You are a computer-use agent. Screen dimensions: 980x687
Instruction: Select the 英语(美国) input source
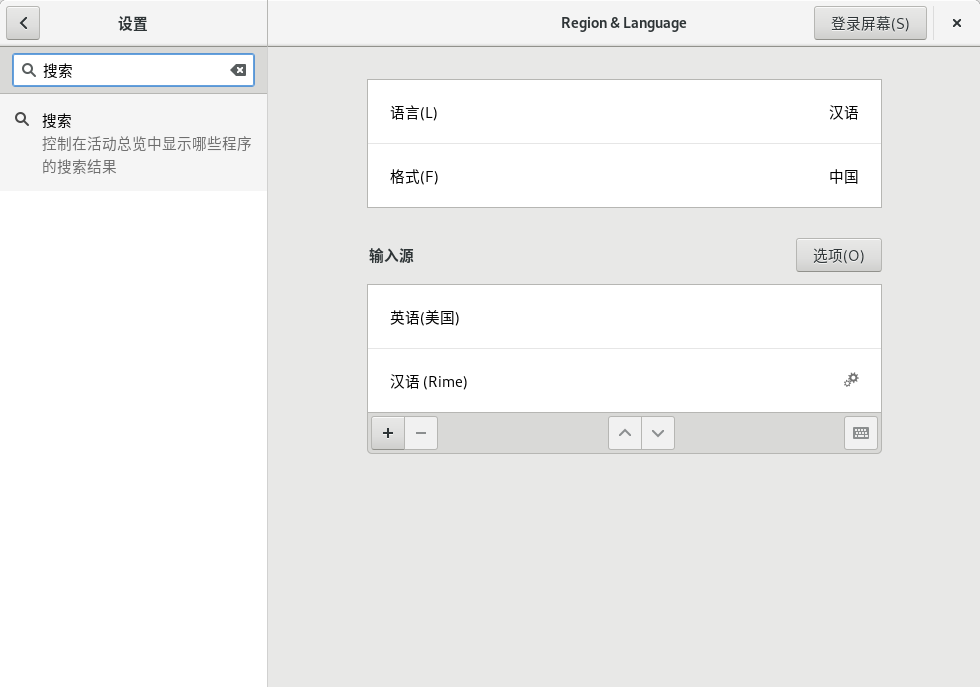click(624, 317)
